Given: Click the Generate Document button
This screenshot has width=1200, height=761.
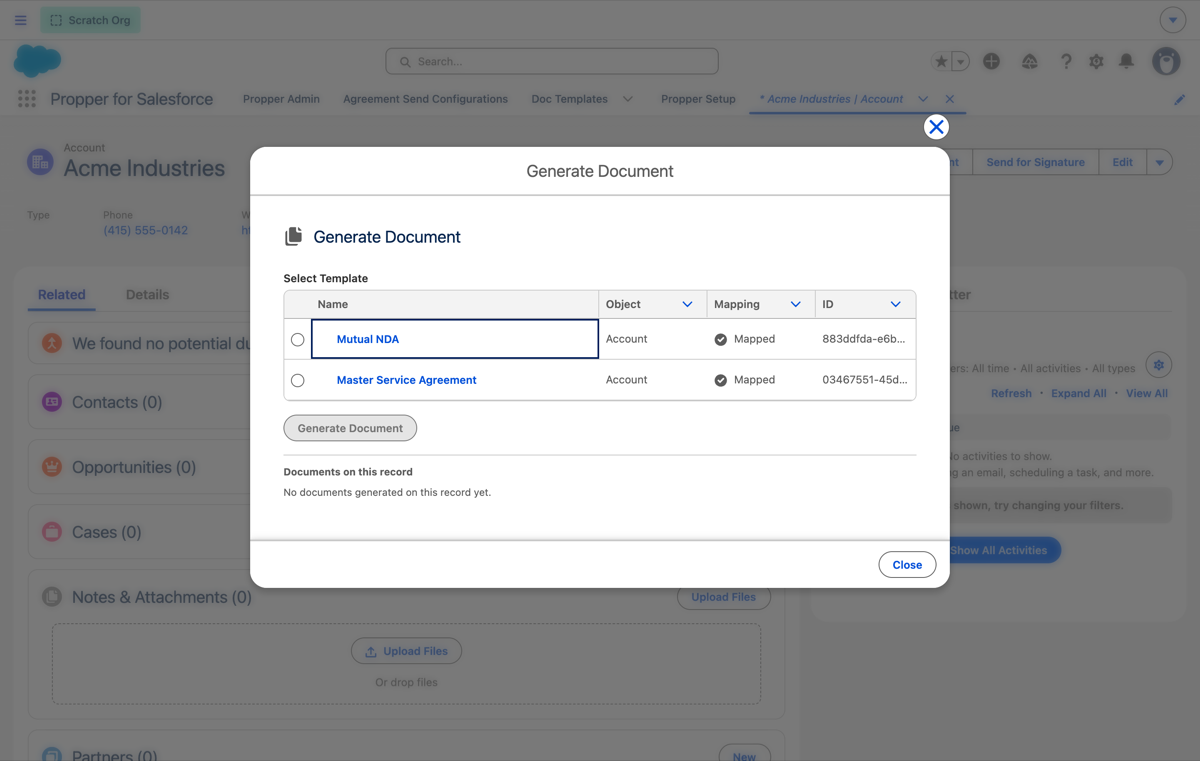Looking at the screenshot, I should 350,428.
